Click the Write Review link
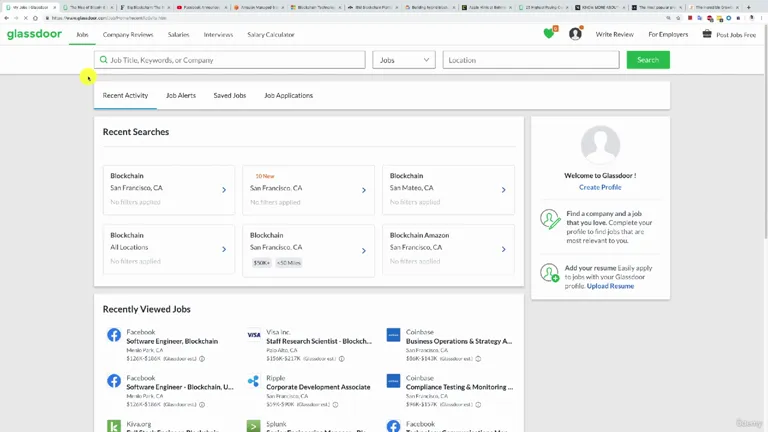 615,34
